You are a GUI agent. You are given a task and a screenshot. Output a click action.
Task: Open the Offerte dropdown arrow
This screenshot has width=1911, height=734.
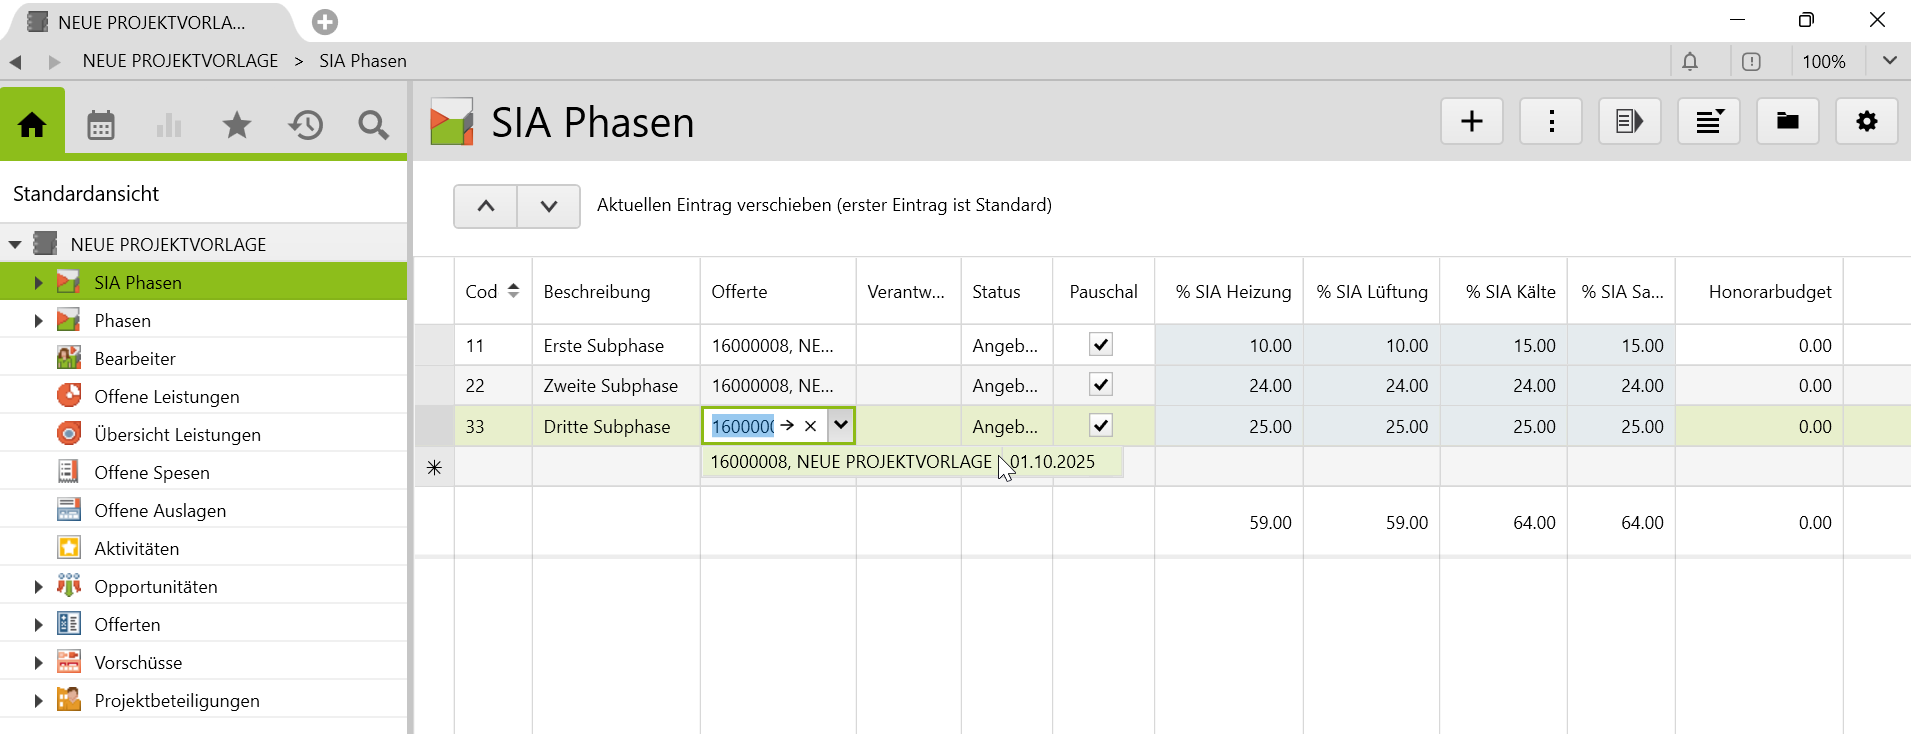pyautogui.click(x=841, y=426)
